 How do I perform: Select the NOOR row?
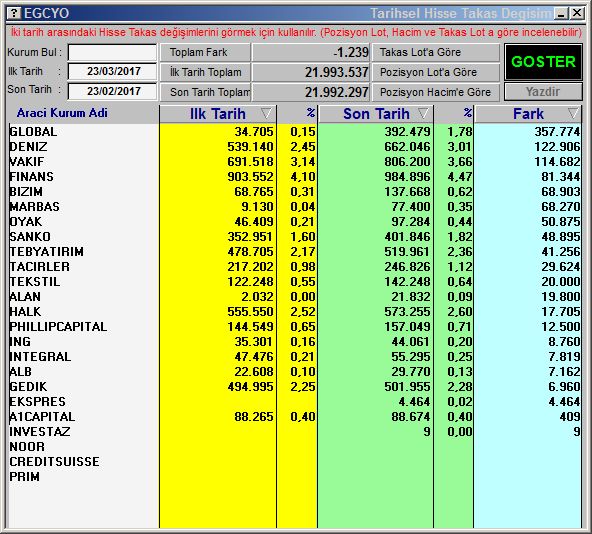294,446
